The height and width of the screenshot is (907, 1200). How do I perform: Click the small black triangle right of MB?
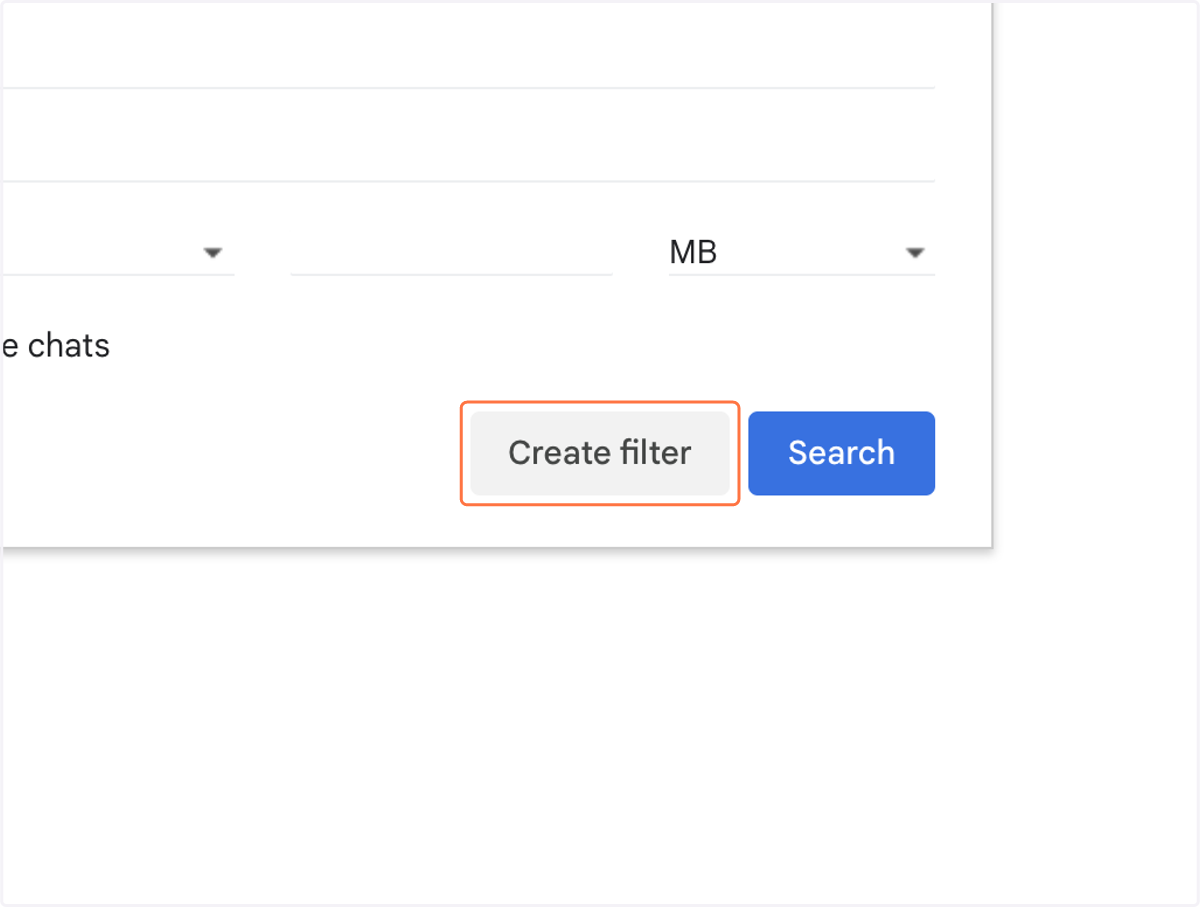(914, 253)
